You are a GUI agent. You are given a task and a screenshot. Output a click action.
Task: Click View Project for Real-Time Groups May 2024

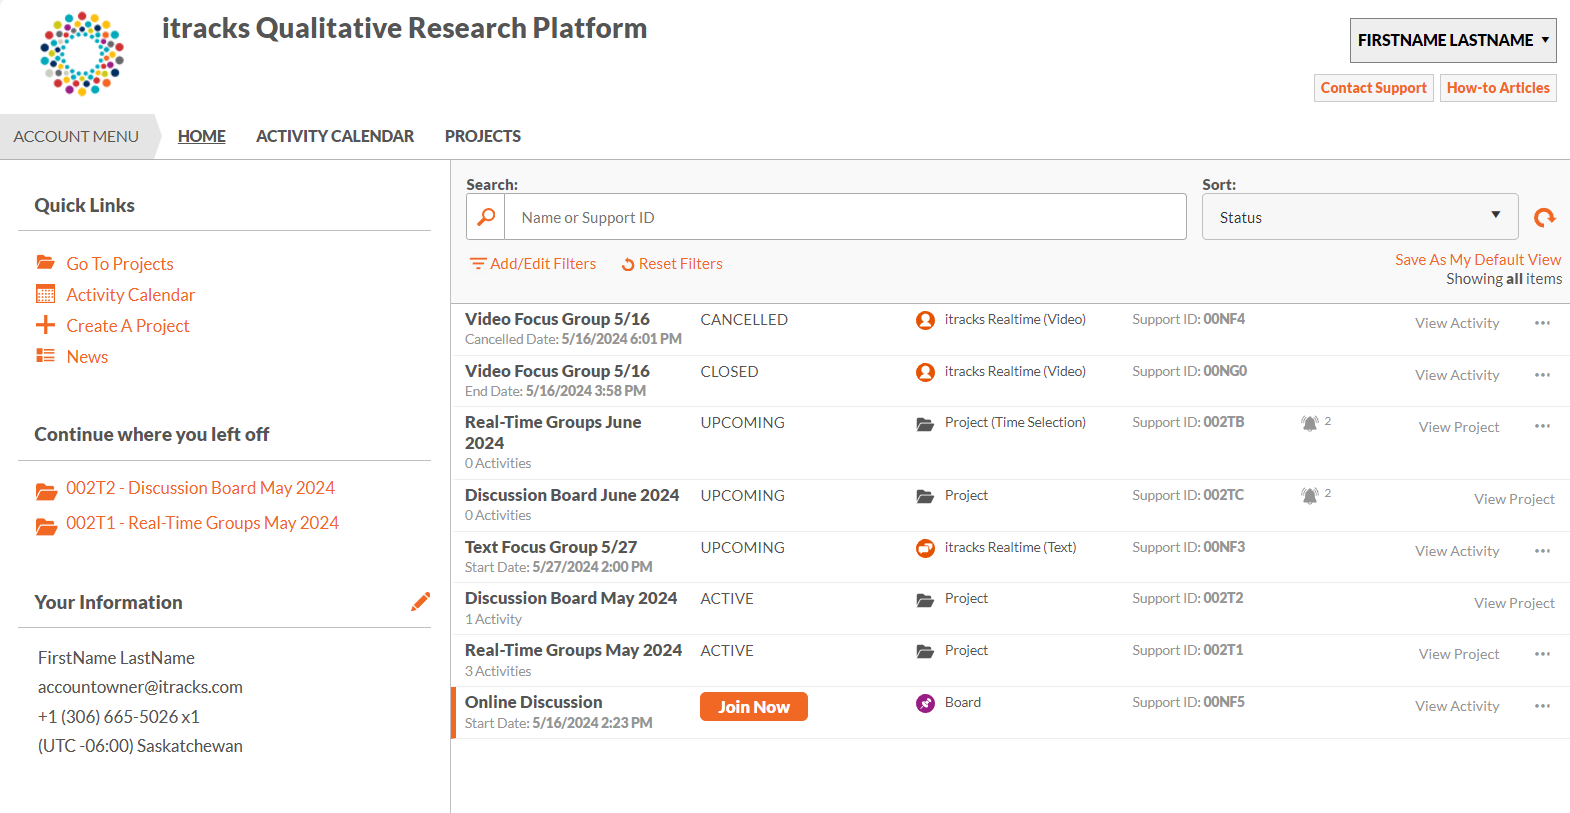tap(1459, 654)
